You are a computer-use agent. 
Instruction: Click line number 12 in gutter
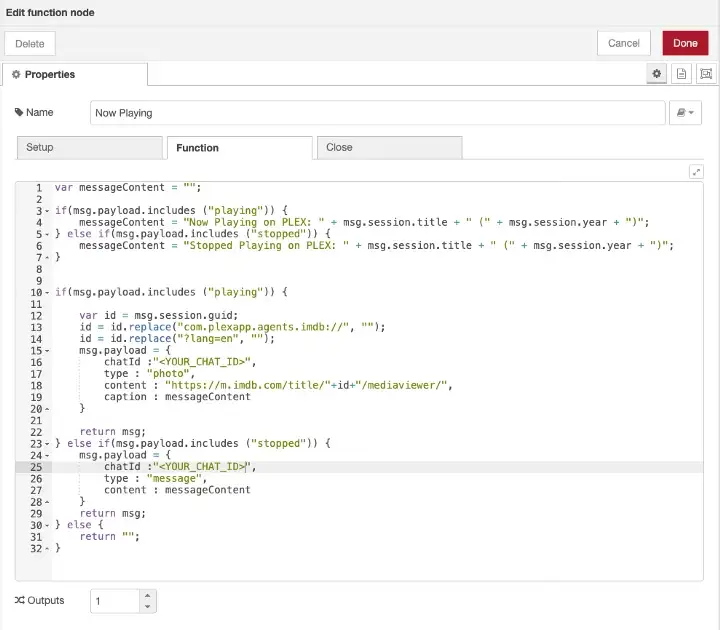[36, 316]
